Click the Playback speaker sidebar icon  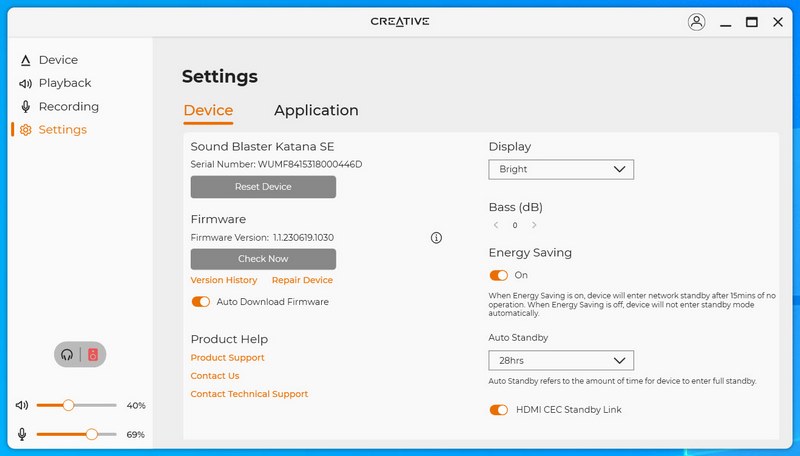tap(26, 84)
